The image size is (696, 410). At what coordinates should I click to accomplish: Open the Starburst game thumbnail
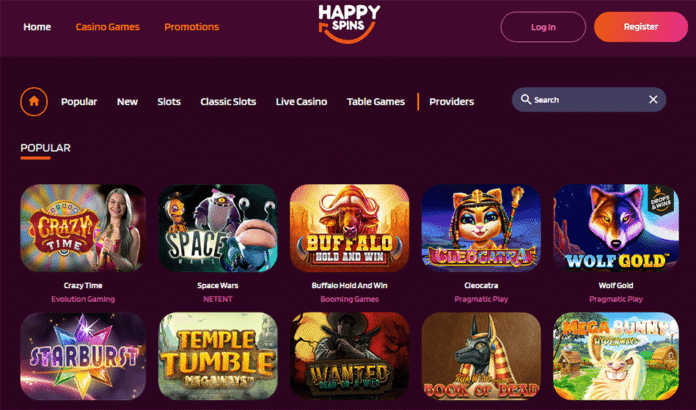[x=83, y=356]
